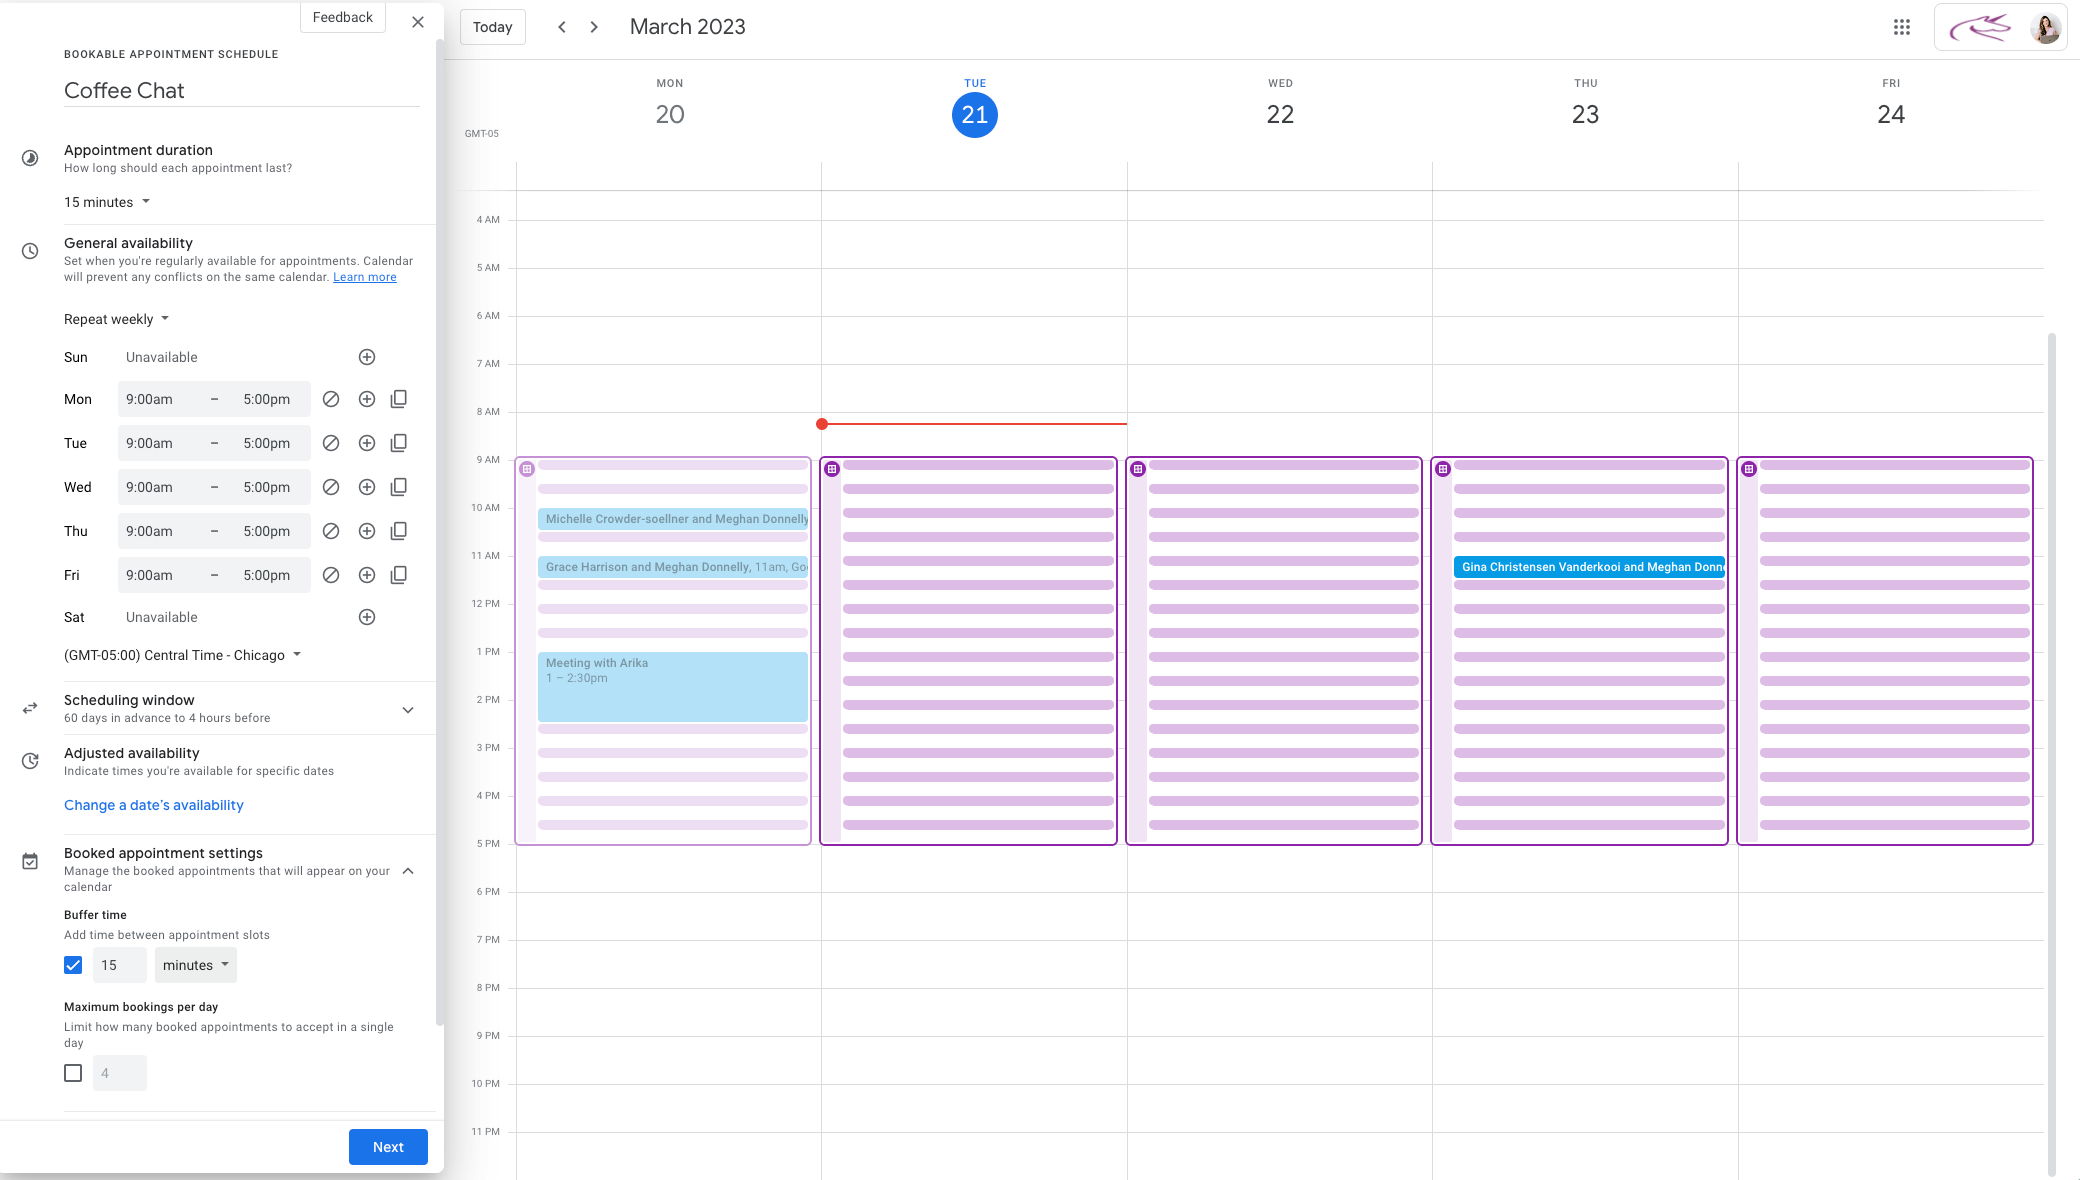
Task: Open the Meeting with Arika event
Action: point(672,686)
